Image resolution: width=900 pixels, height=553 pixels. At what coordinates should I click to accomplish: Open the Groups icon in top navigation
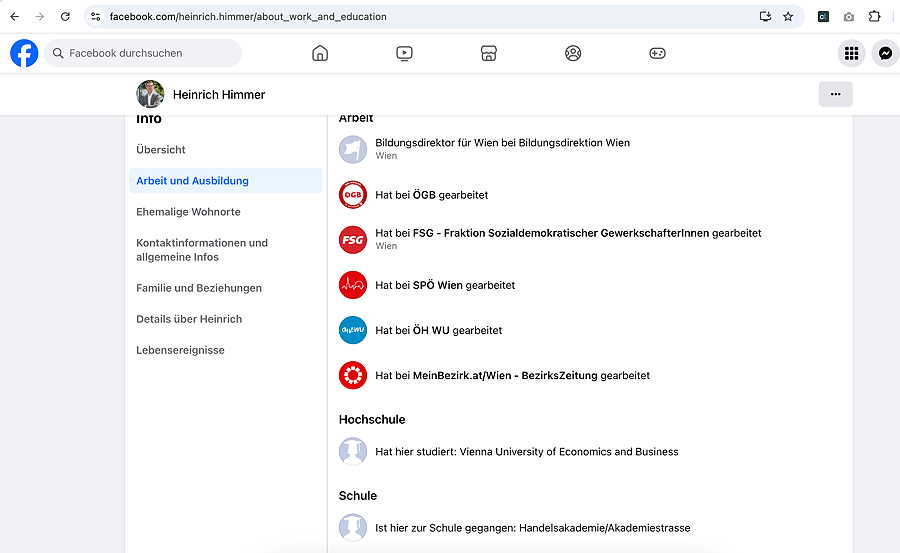tap(573, 53)
